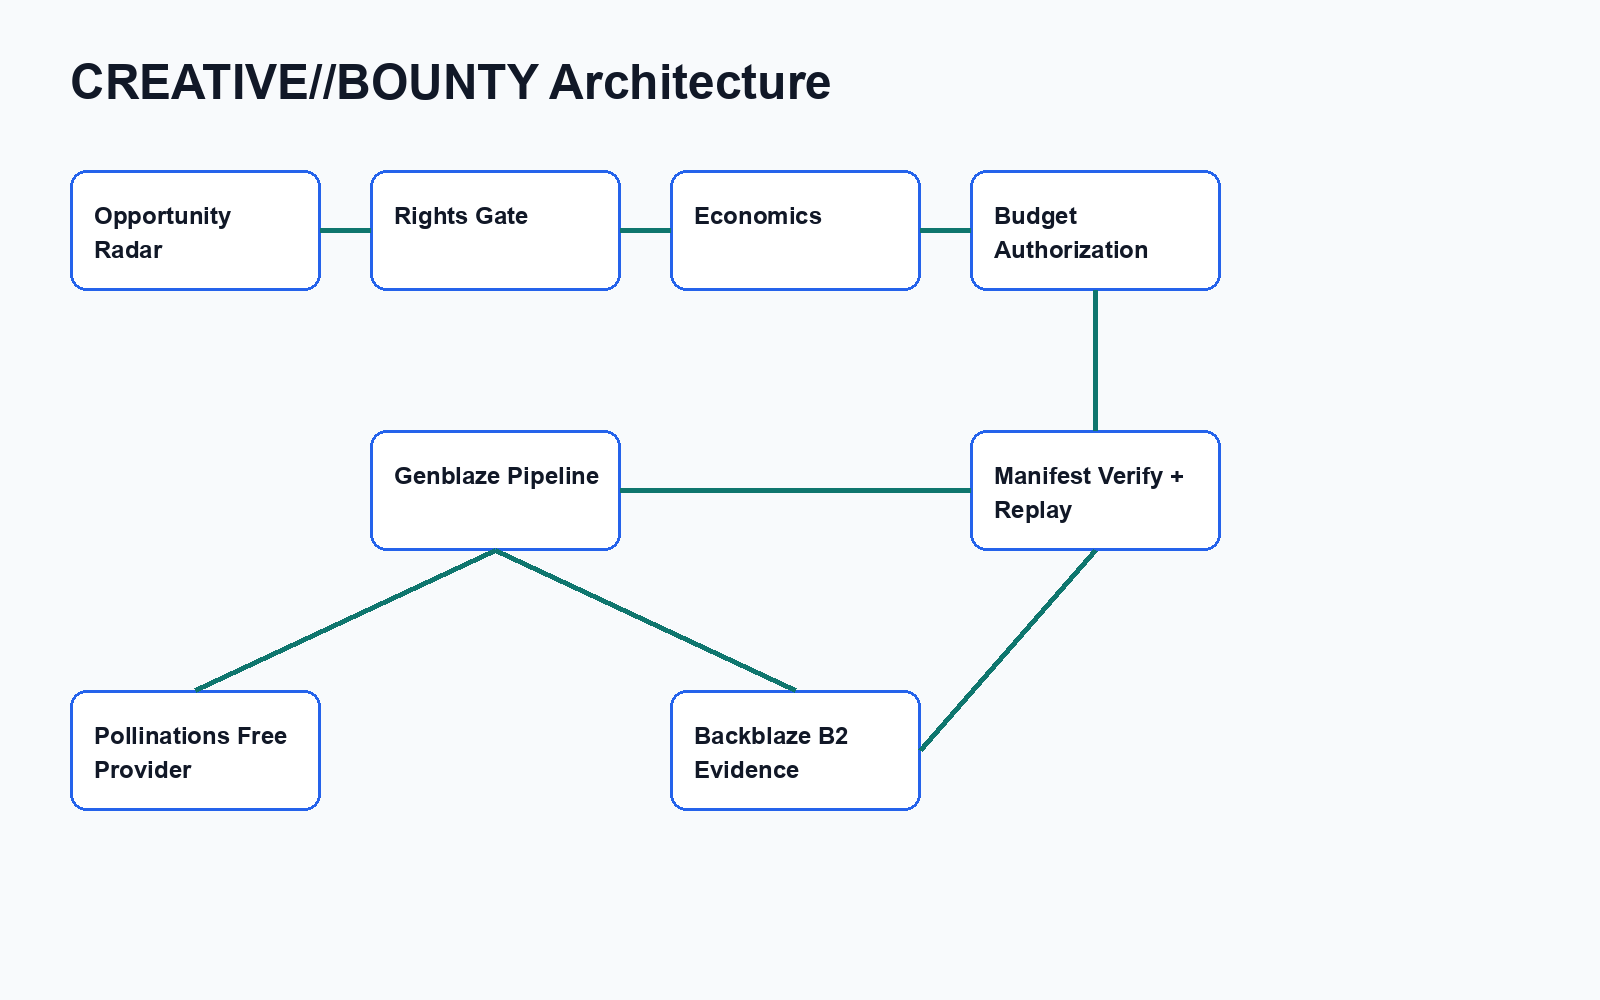This screenshot has height=1000, width=1600.
Task: Select the Pollinations Free Provider box
Action: (195, 750)
